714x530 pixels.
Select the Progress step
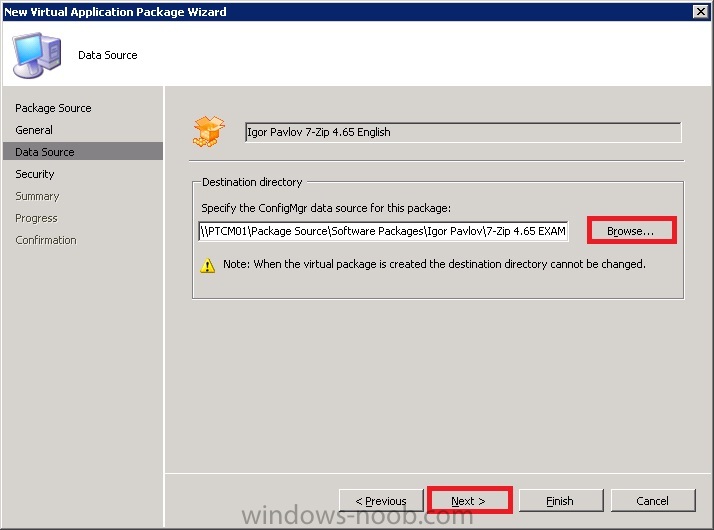tap(36, 218)
